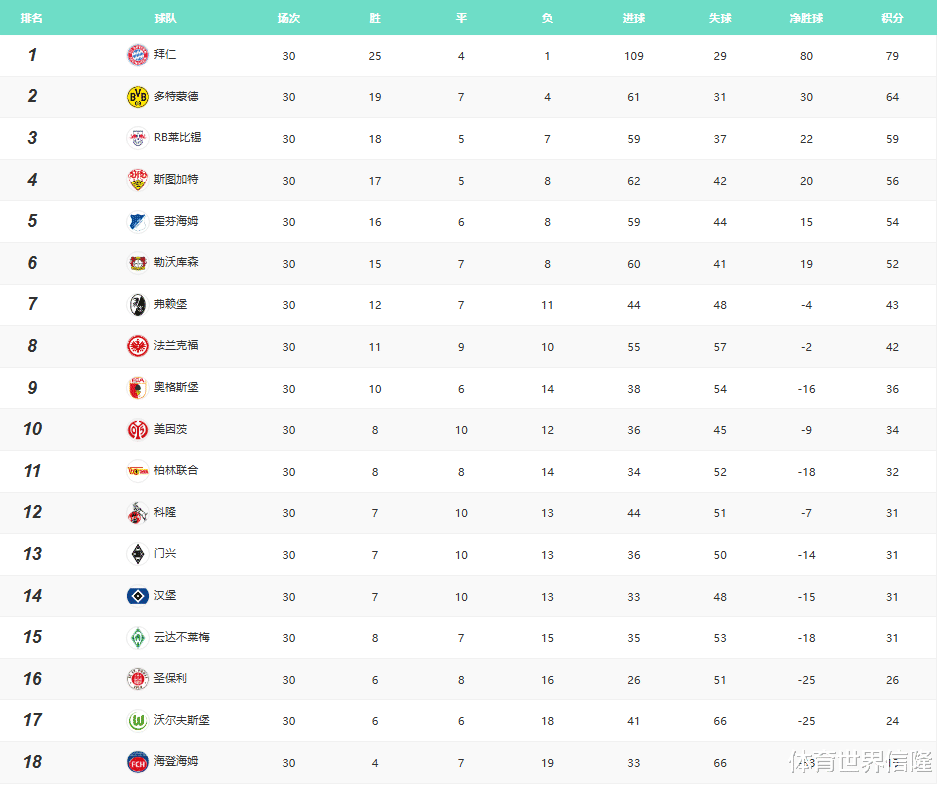Click the Eintracht Frankfurt (法兰克福) eagle logo
Image resolution: width=945 pixels, height=789 pixels.
point(137,346)
